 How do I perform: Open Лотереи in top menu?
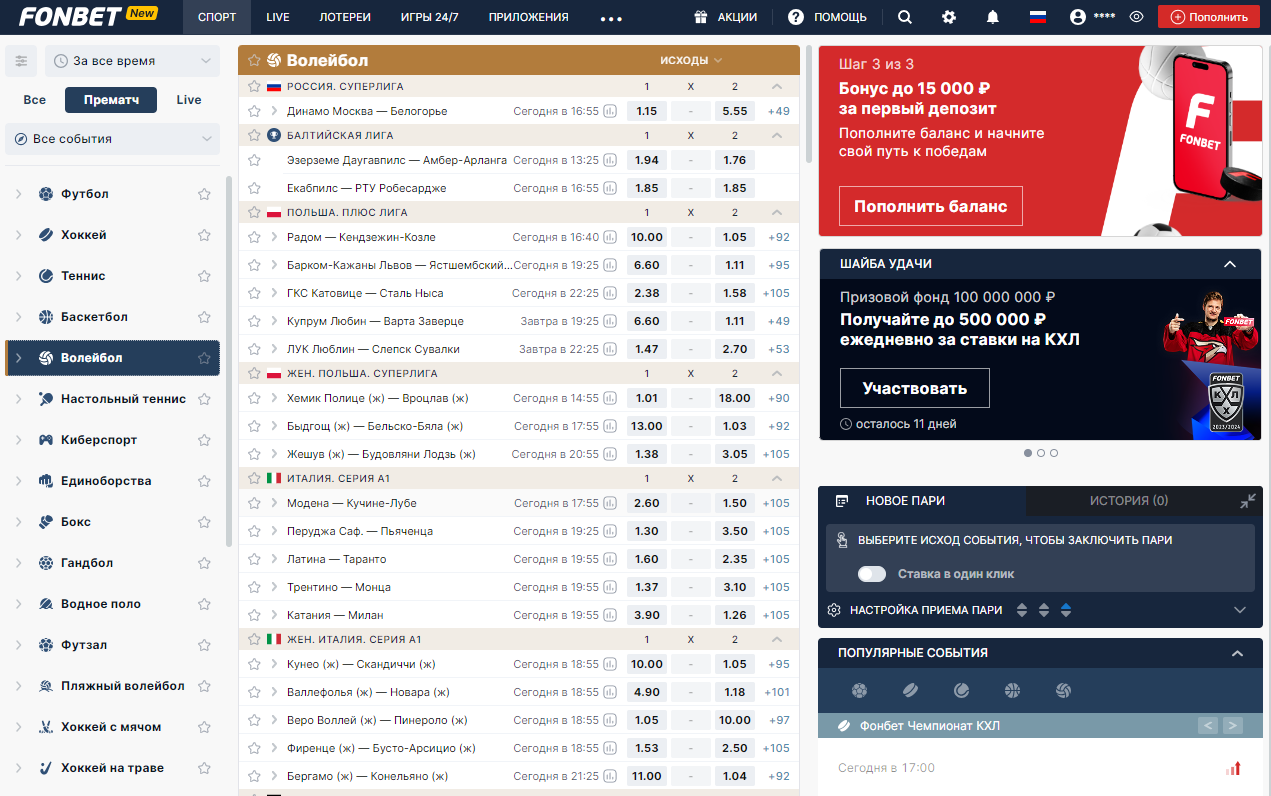(x=345, y=17)
